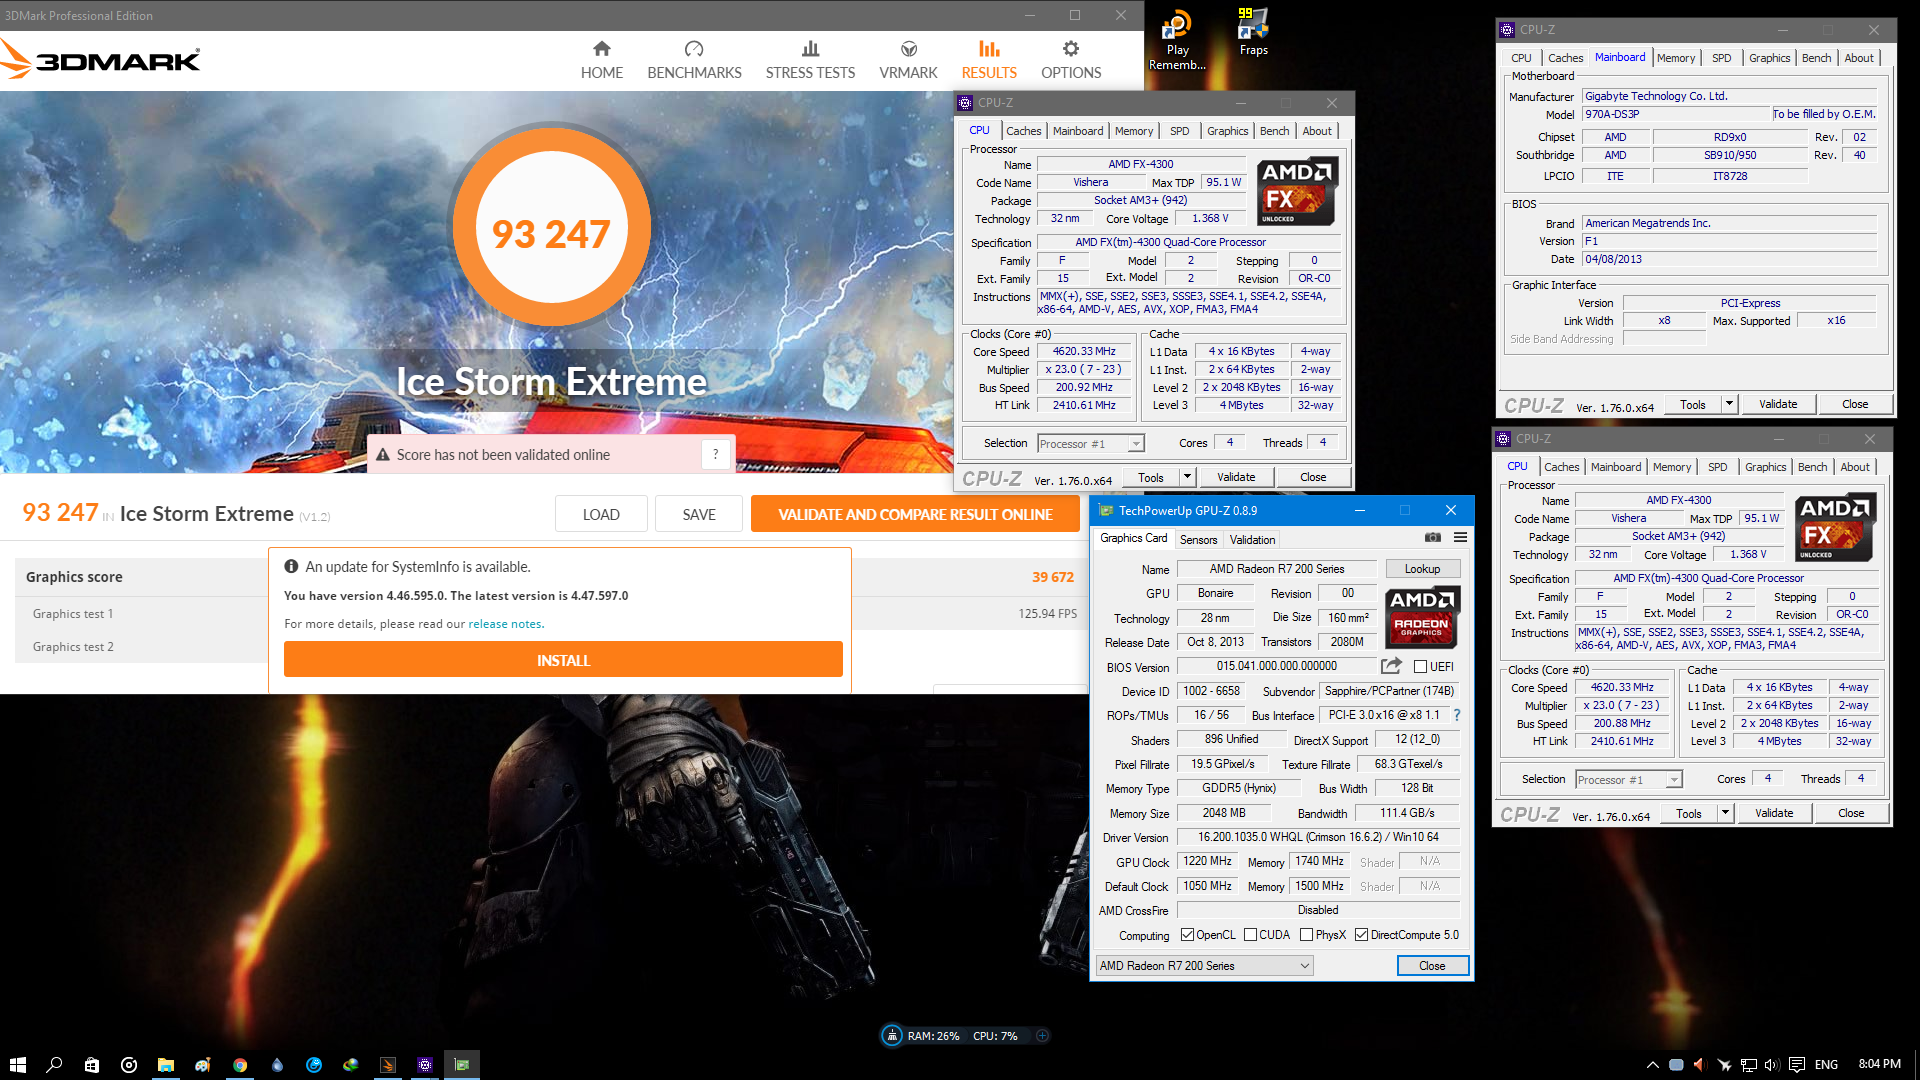The width and height of the screenshot is (1920, 1080).
Task: Click Lookup button in GPU-Z
Action: tap(1422, 569)
